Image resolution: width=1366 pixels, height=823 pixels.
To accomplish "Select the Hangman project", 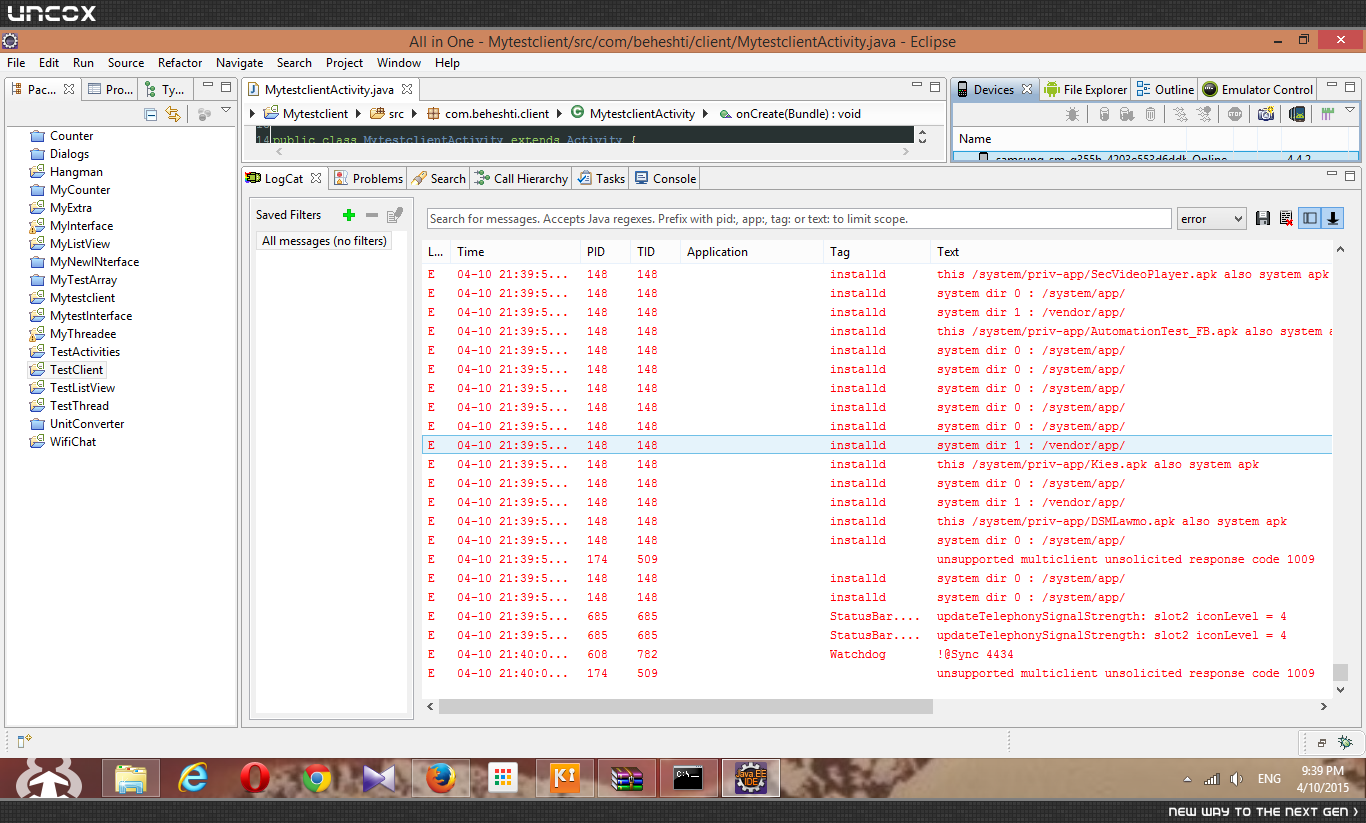I will pyautogui.click(x=76, y=172).
